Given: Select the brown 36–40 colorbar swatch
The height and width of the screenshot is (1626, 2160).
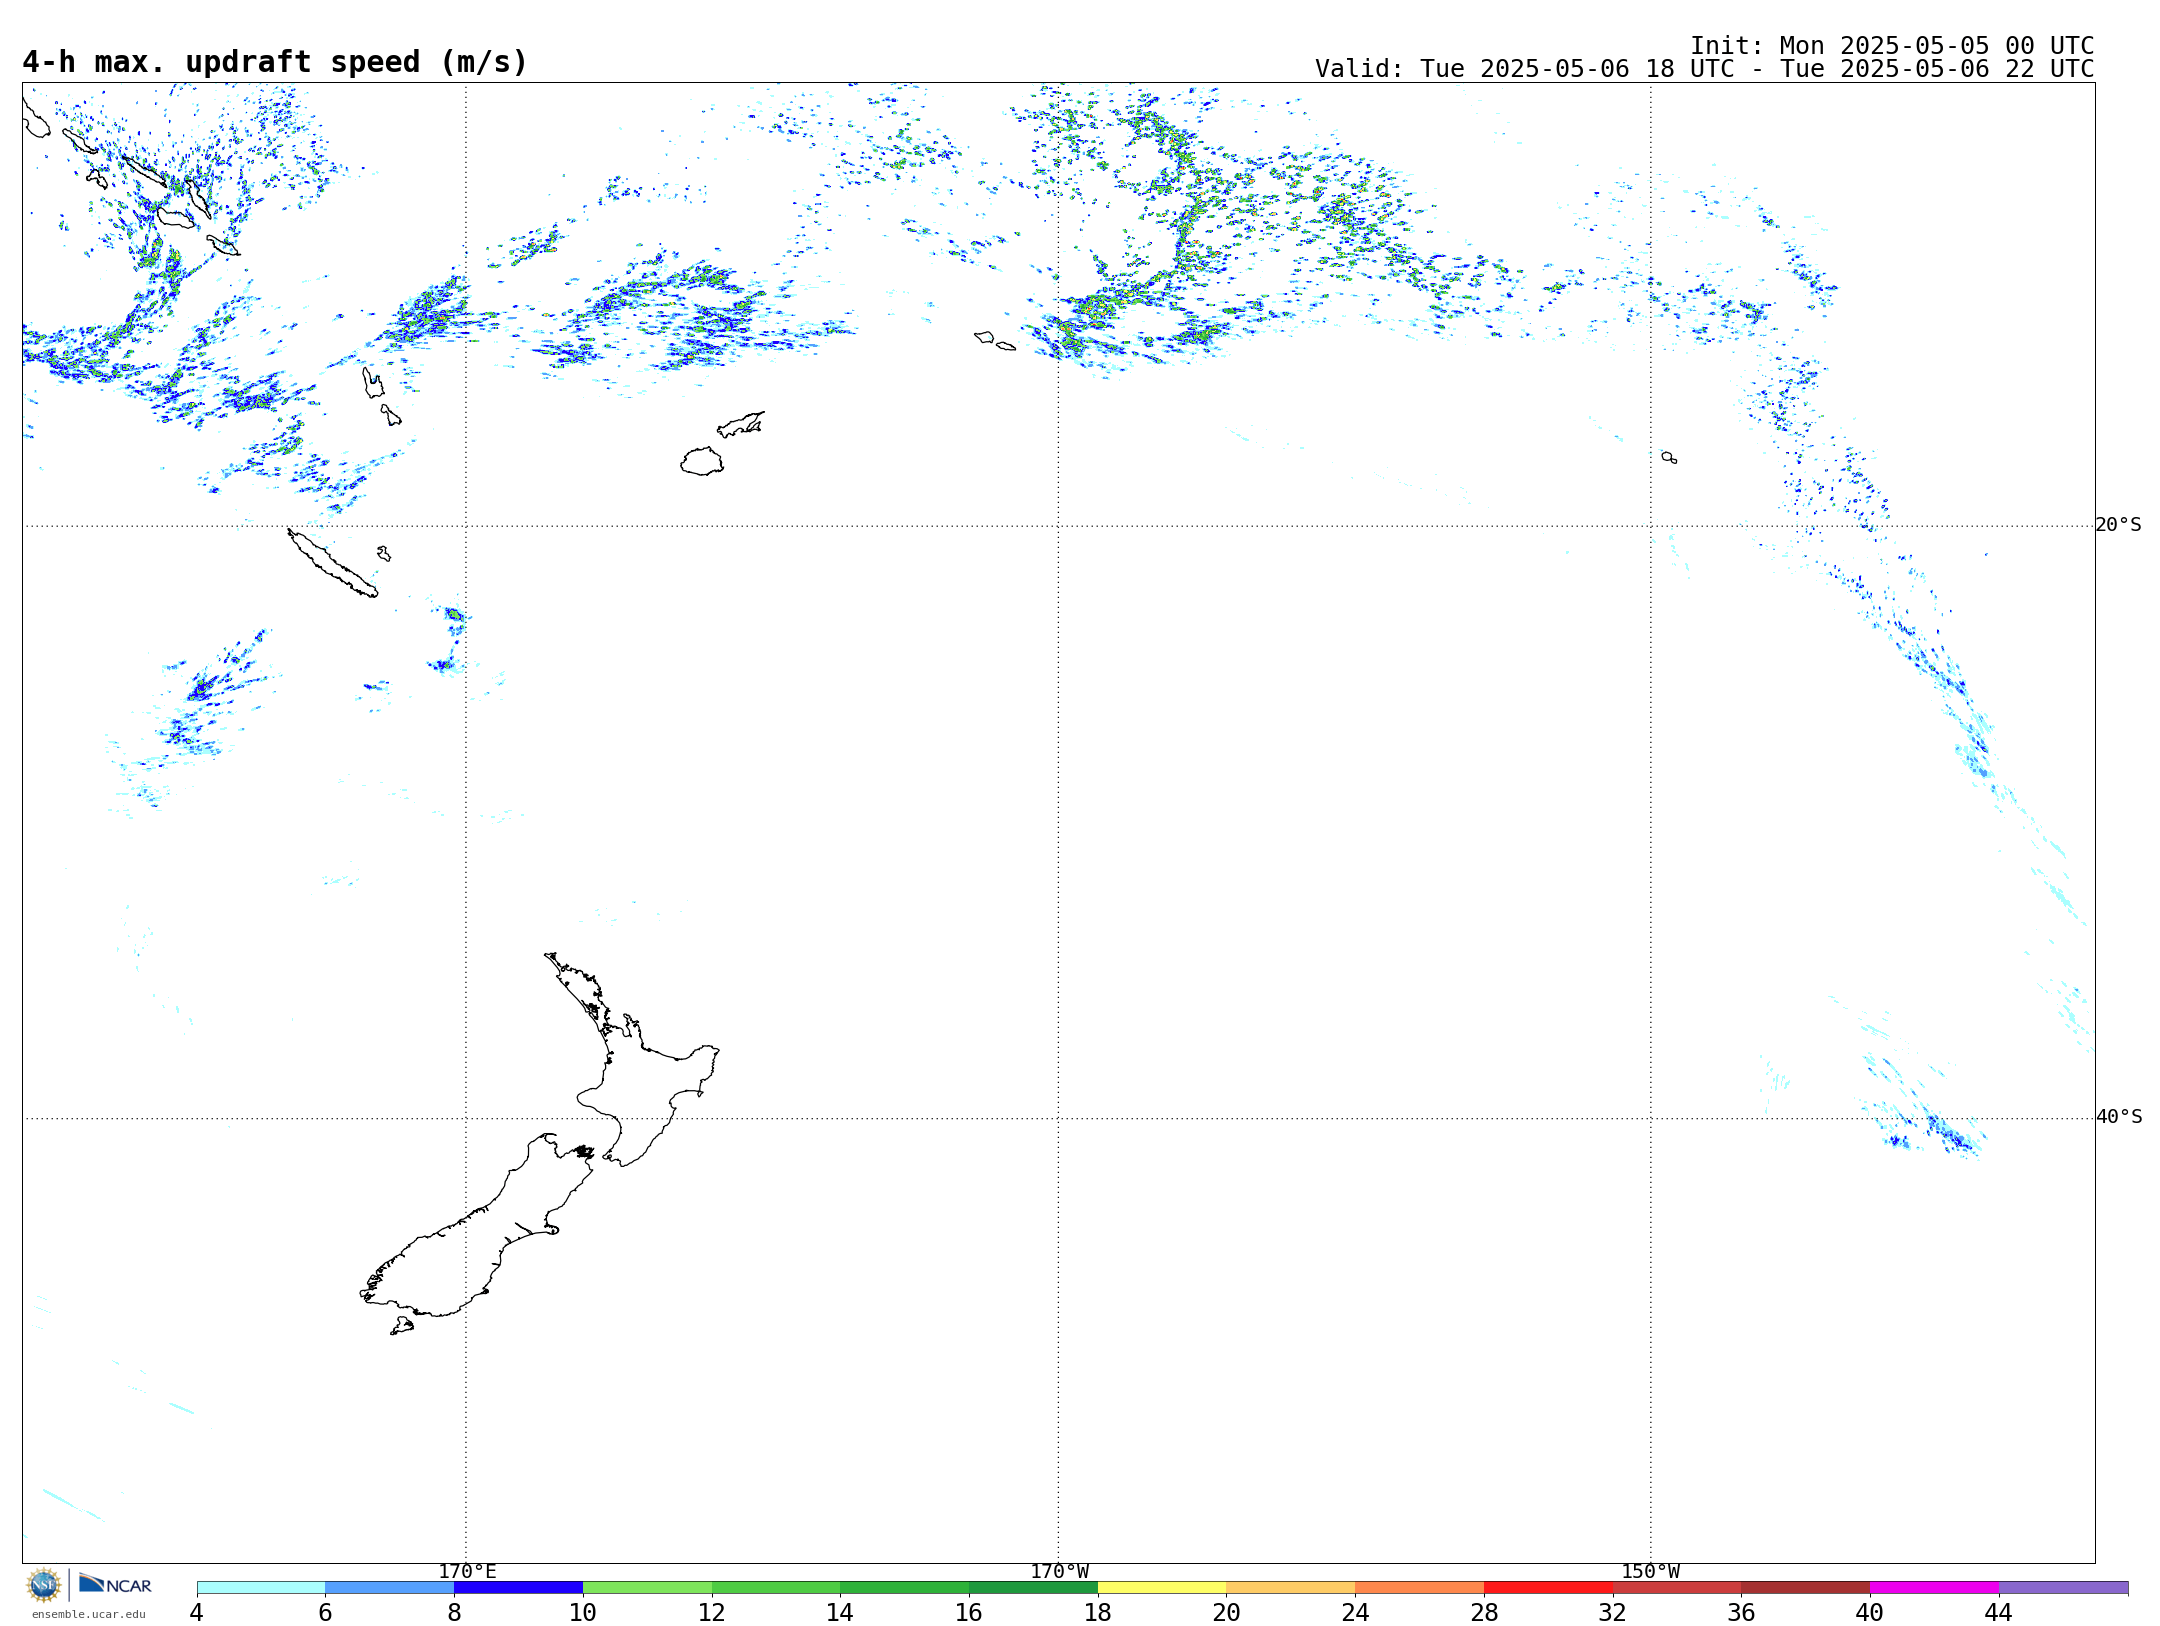Looking at the screenshot, I should click(1805, 1587).
